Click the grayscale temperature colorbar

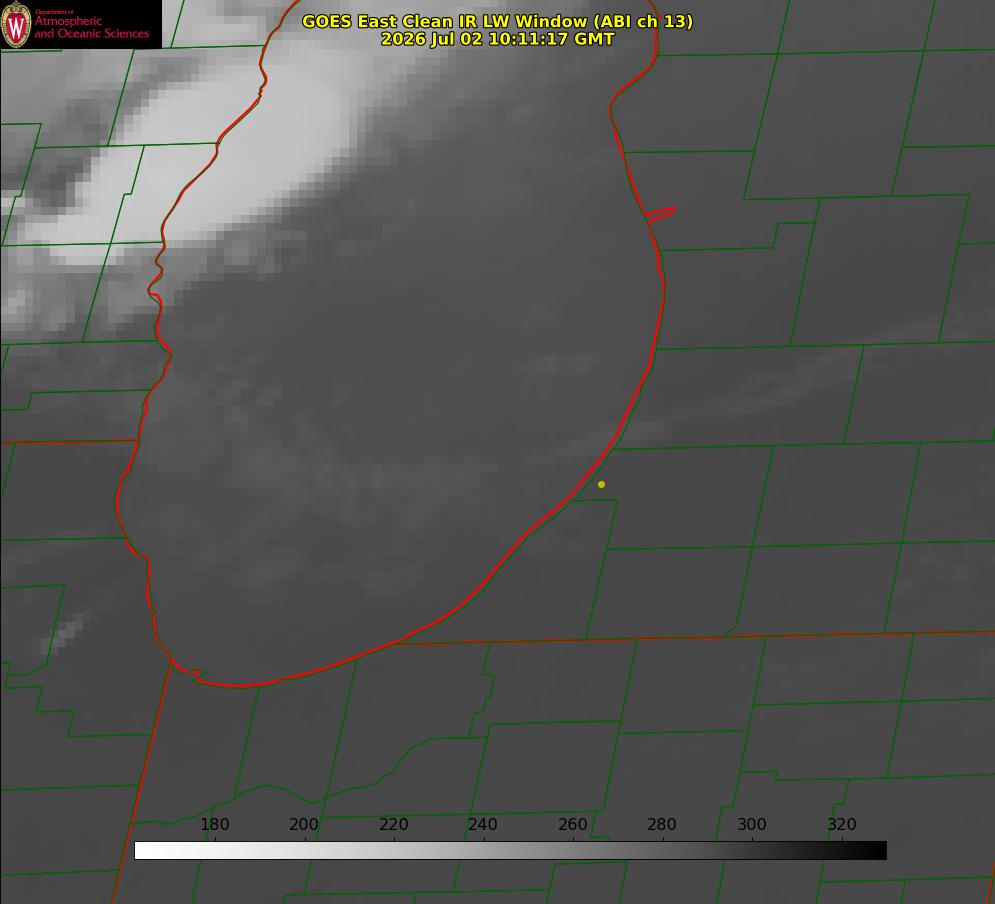[x=510, y=850]
